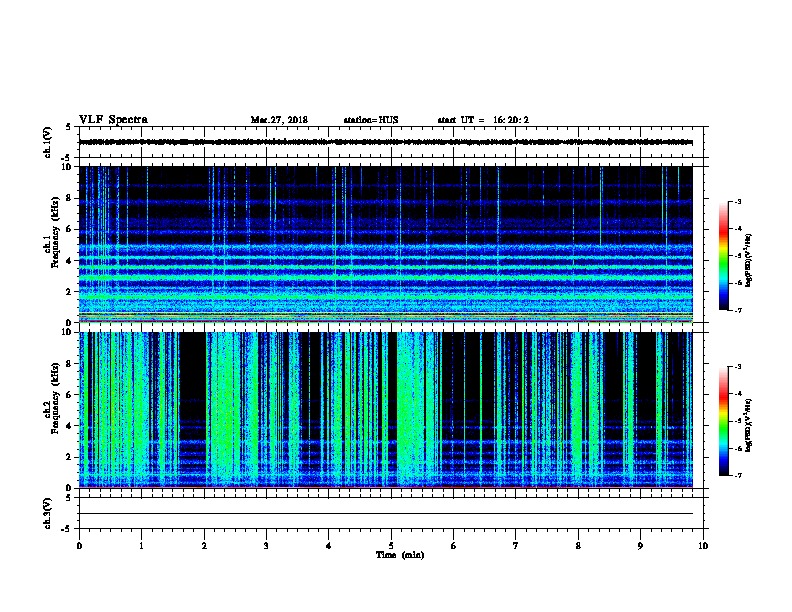Click the "VLF Spectra" plot title
The height and width of the screenshot is (612, 792).
click(x=114, y=120)
